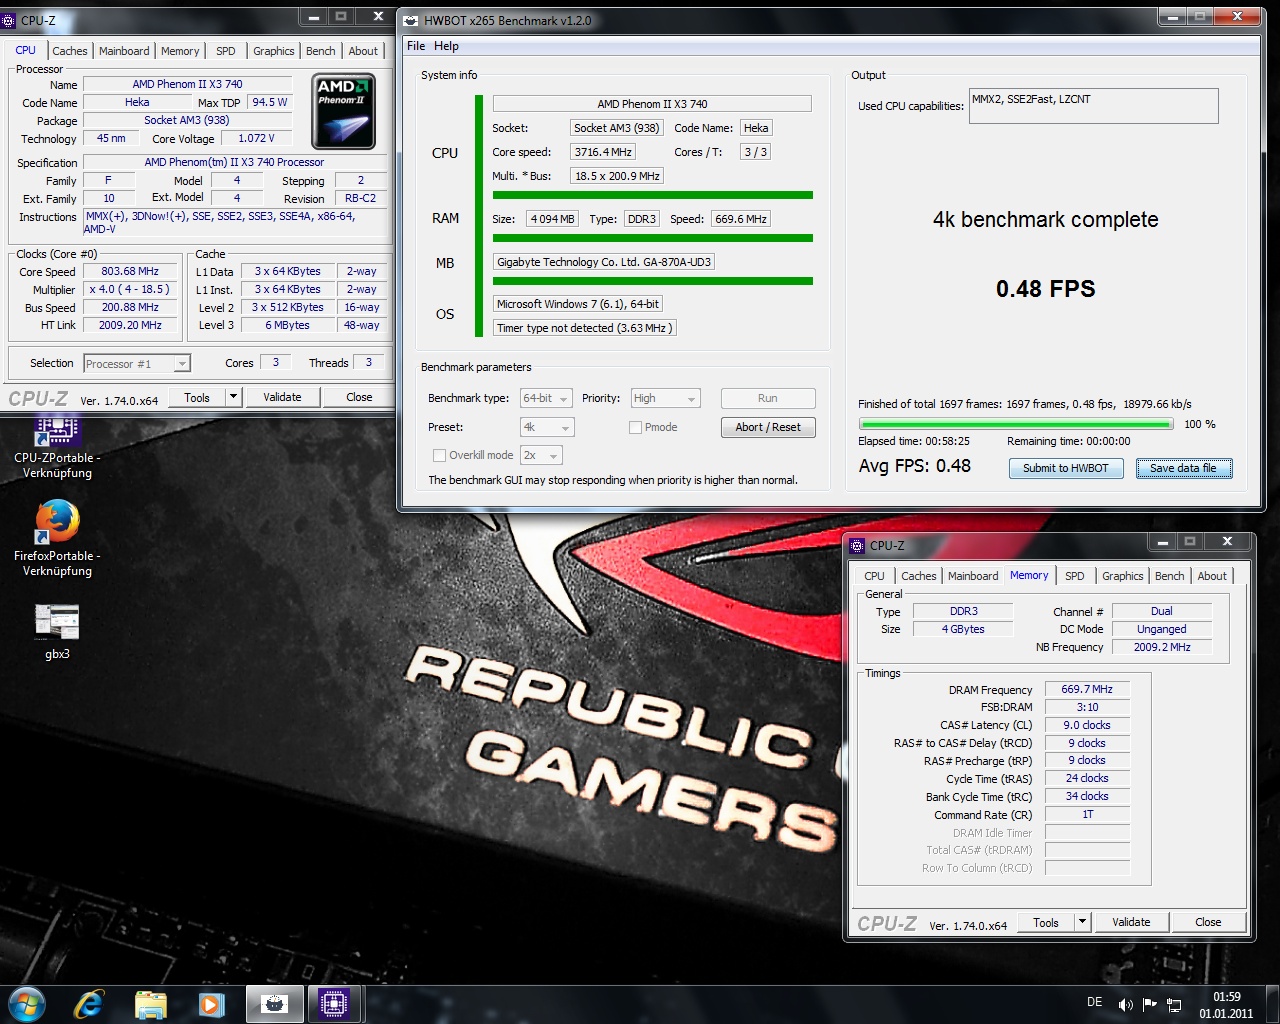This screenshot has height=1024, width=1280.
Task: Switch to CPU-Z taskbar button
Action: pos(334,1004)
